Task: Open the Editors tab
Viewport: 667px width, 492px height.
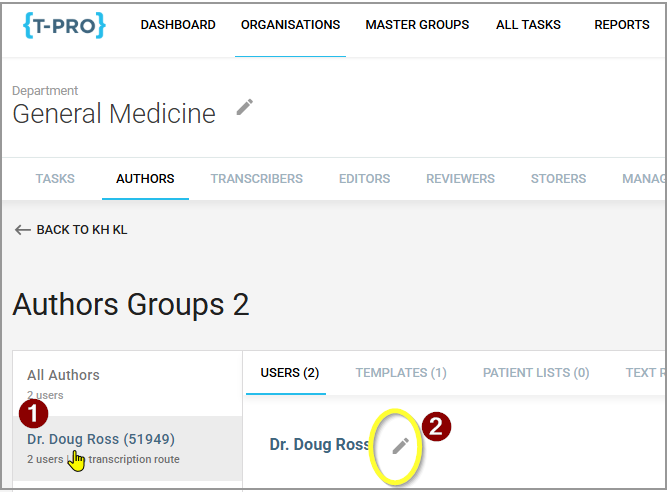Action: point(364,179)
